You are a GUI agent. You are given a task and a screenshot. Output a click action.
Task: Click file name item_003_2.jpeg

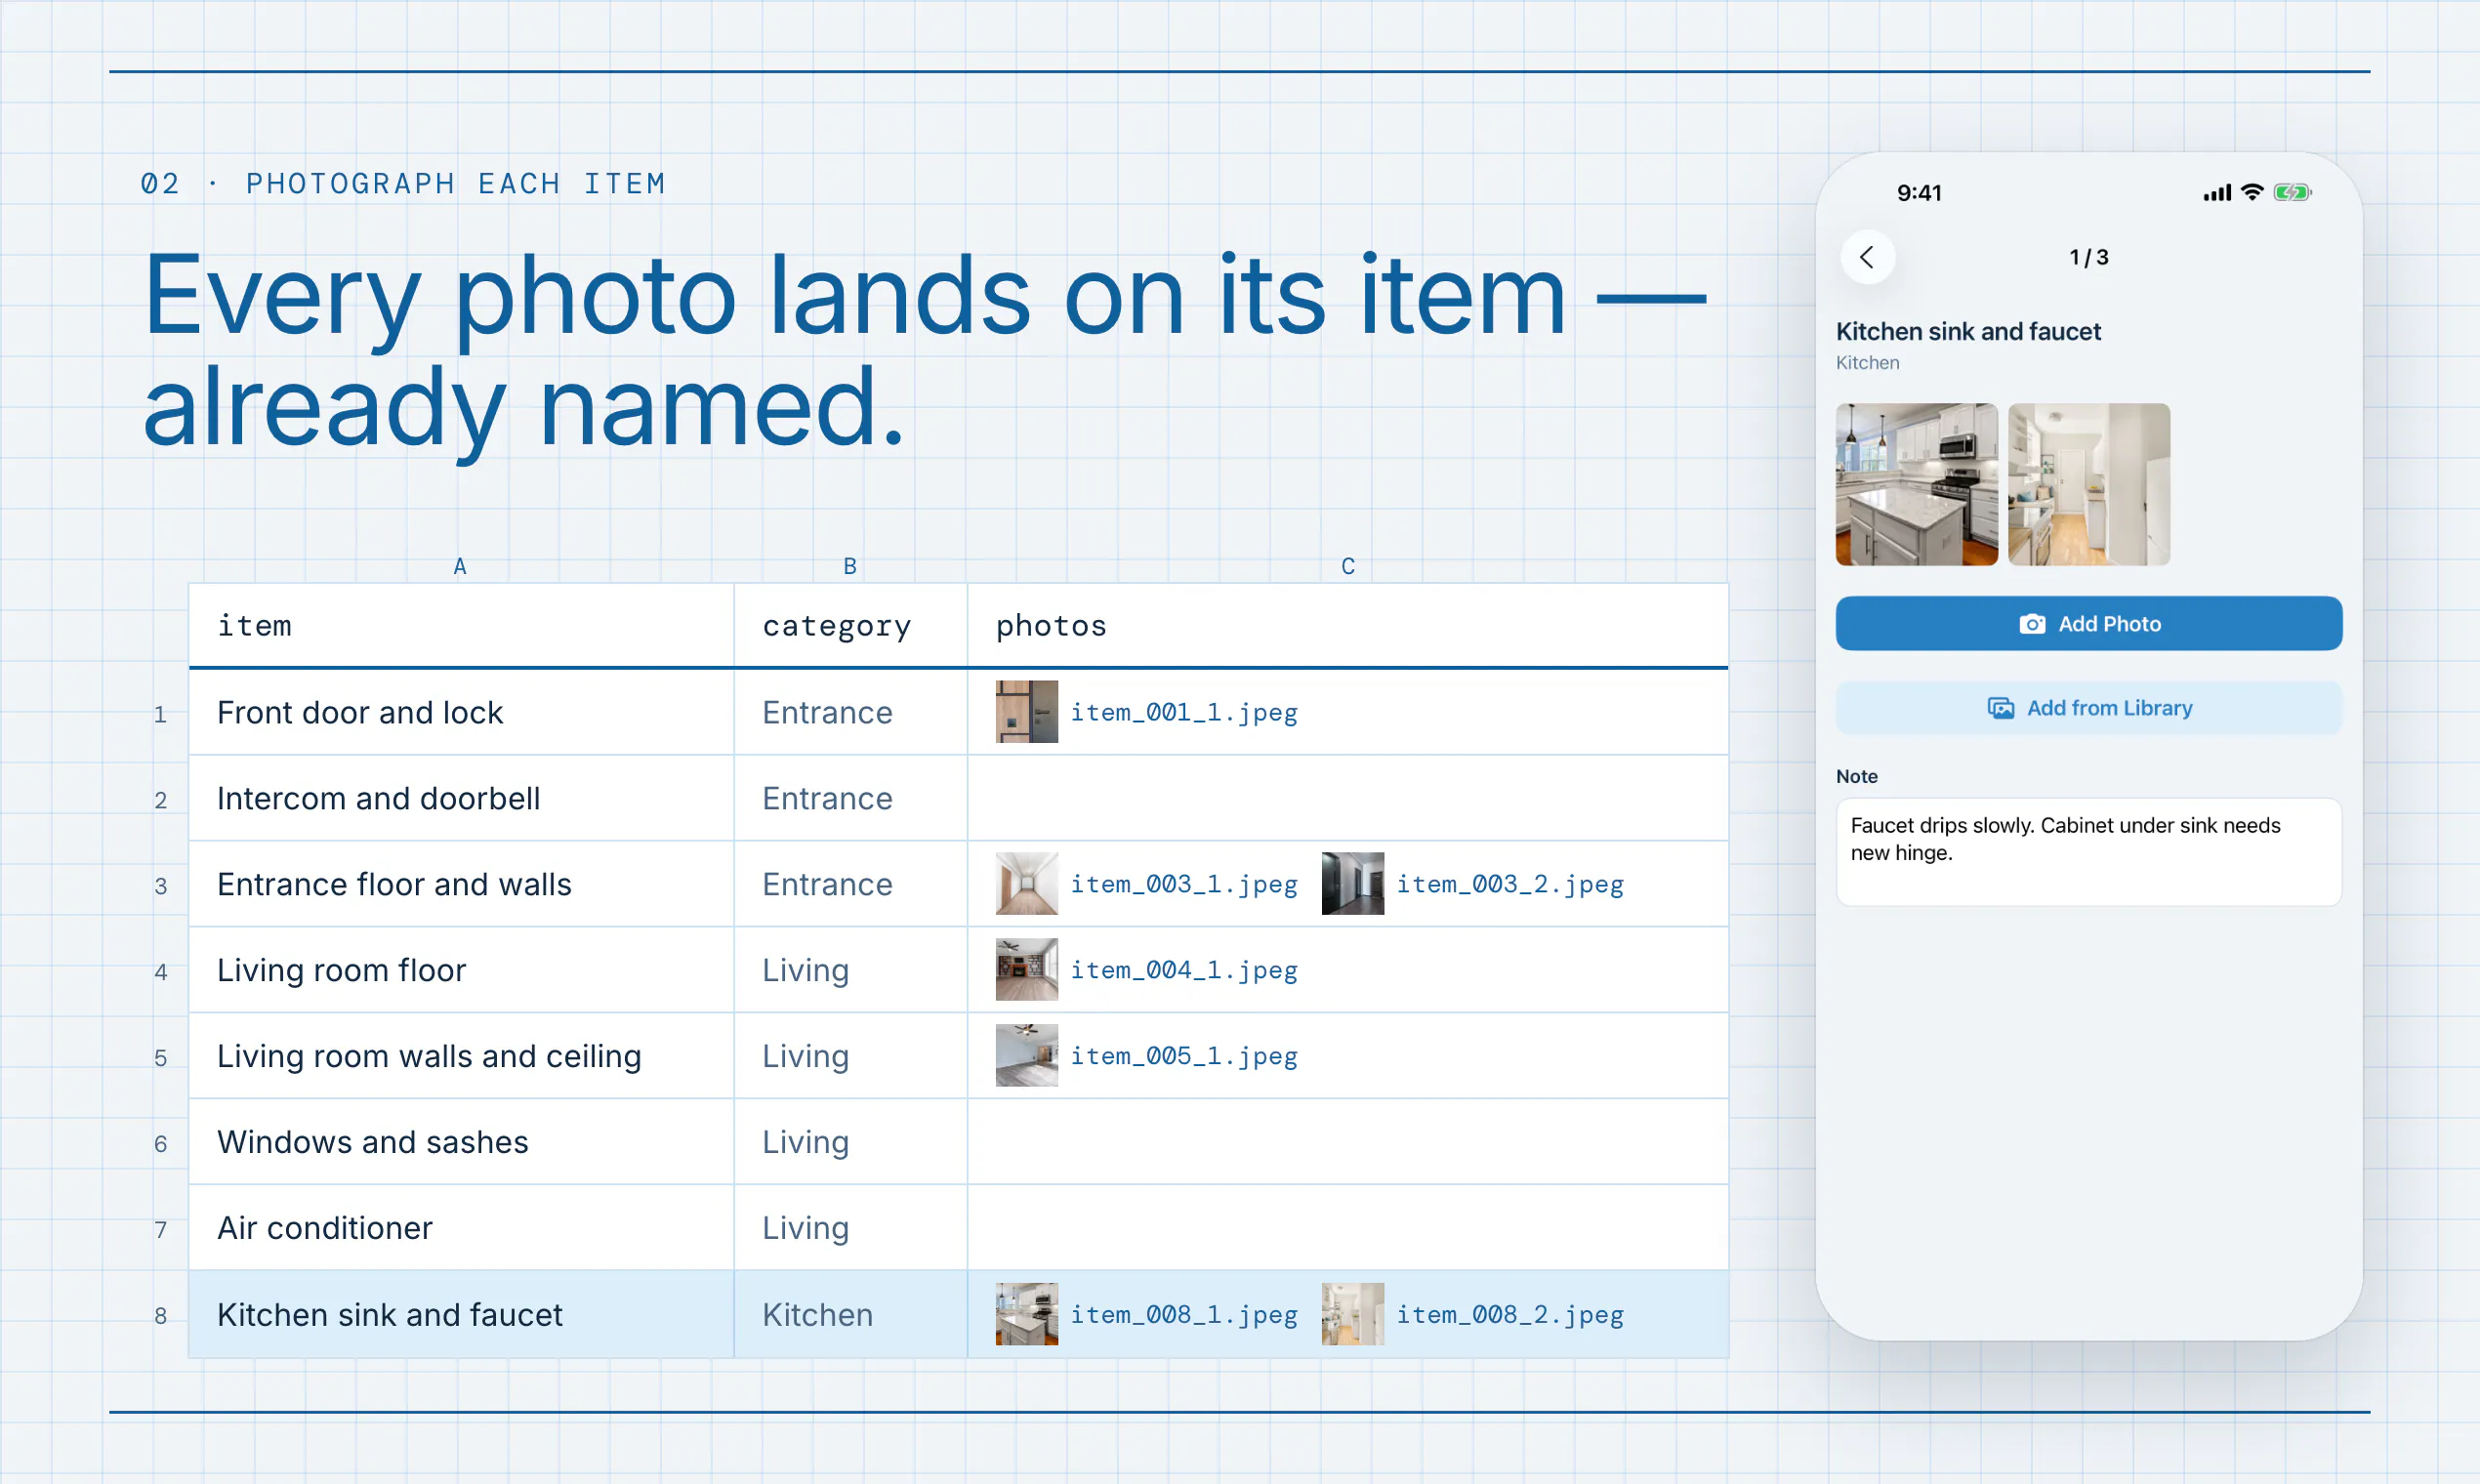point(1510,885)
